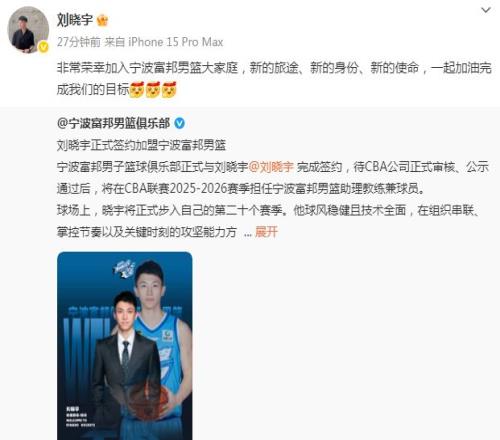Click the 27分钟前 timestamp

tap(79, 42)
